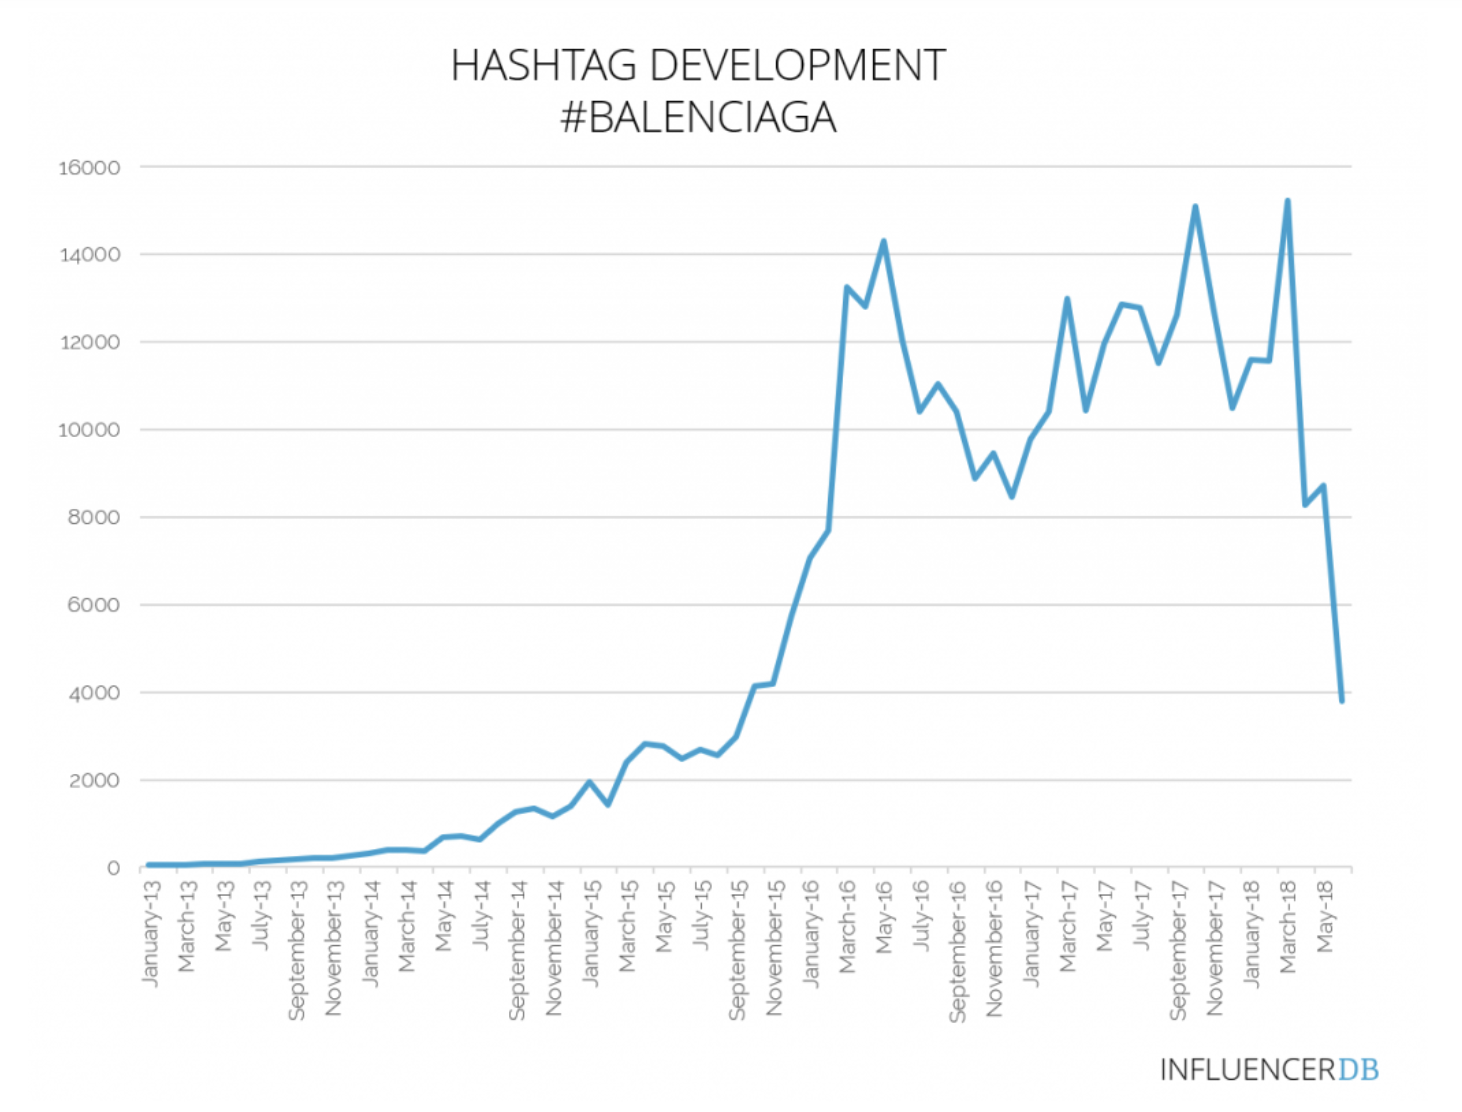Select the x-axis label 'May-13'

pos(224,916)
